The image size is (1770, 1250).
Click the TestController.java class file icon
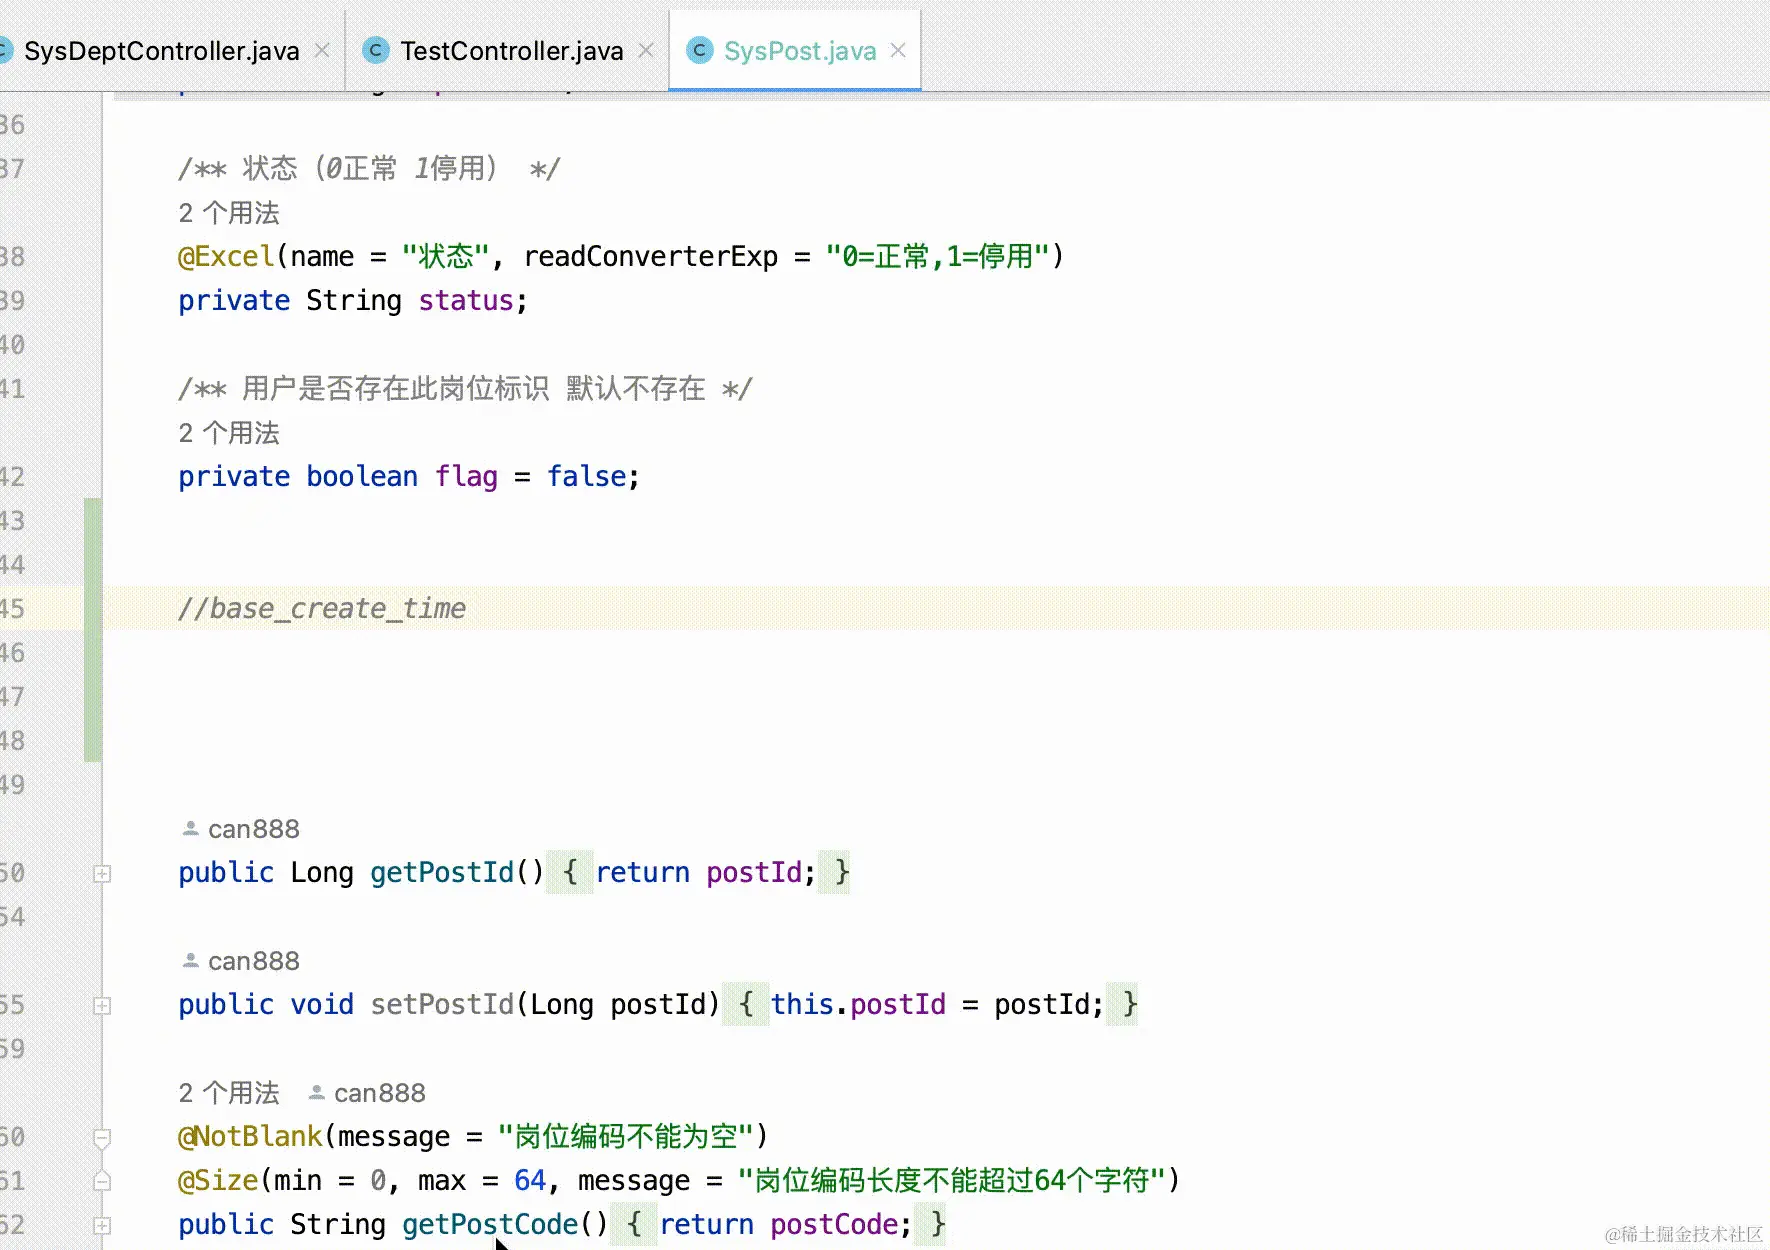[x=376, y=50]
